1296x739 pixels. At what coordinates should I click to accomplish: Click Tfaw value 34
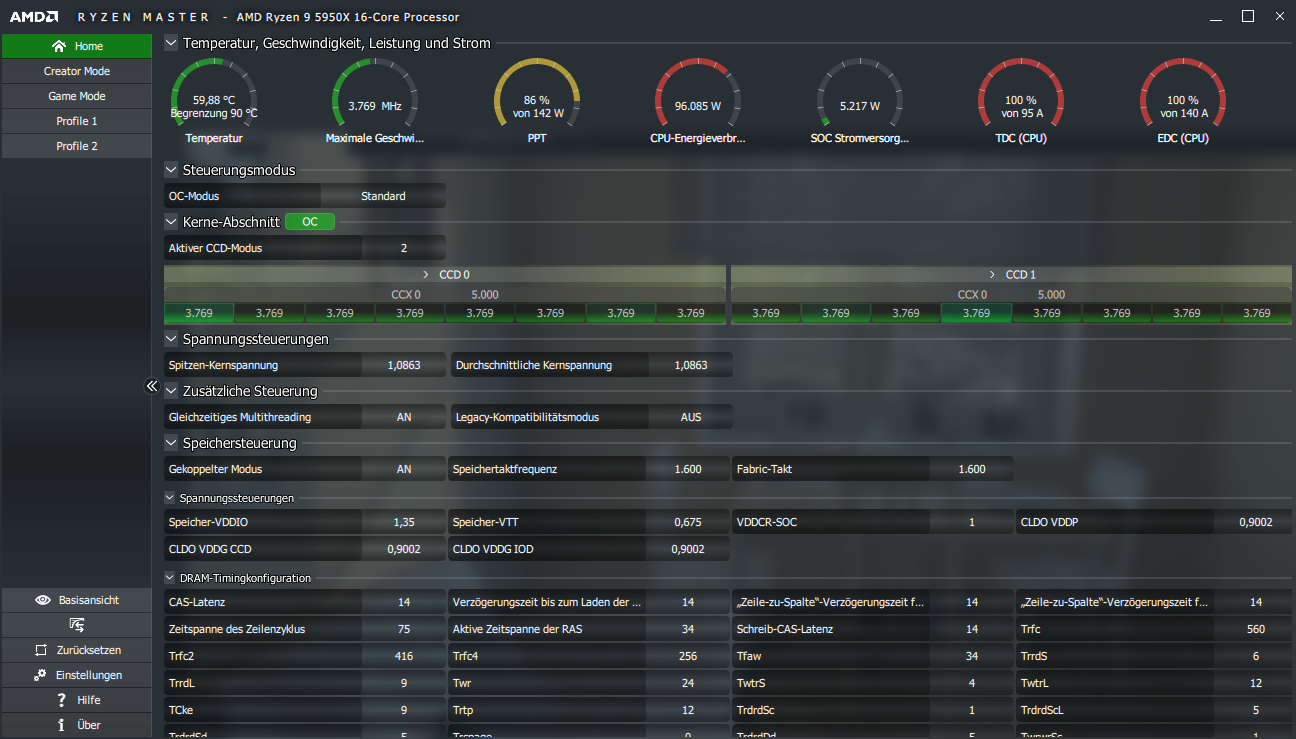click(972, 656)
